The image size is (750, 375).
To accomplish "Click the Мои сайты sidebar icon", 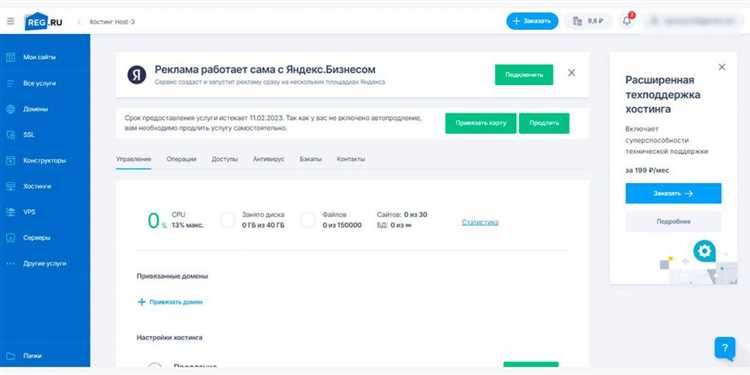I will (x=11, y=57).
